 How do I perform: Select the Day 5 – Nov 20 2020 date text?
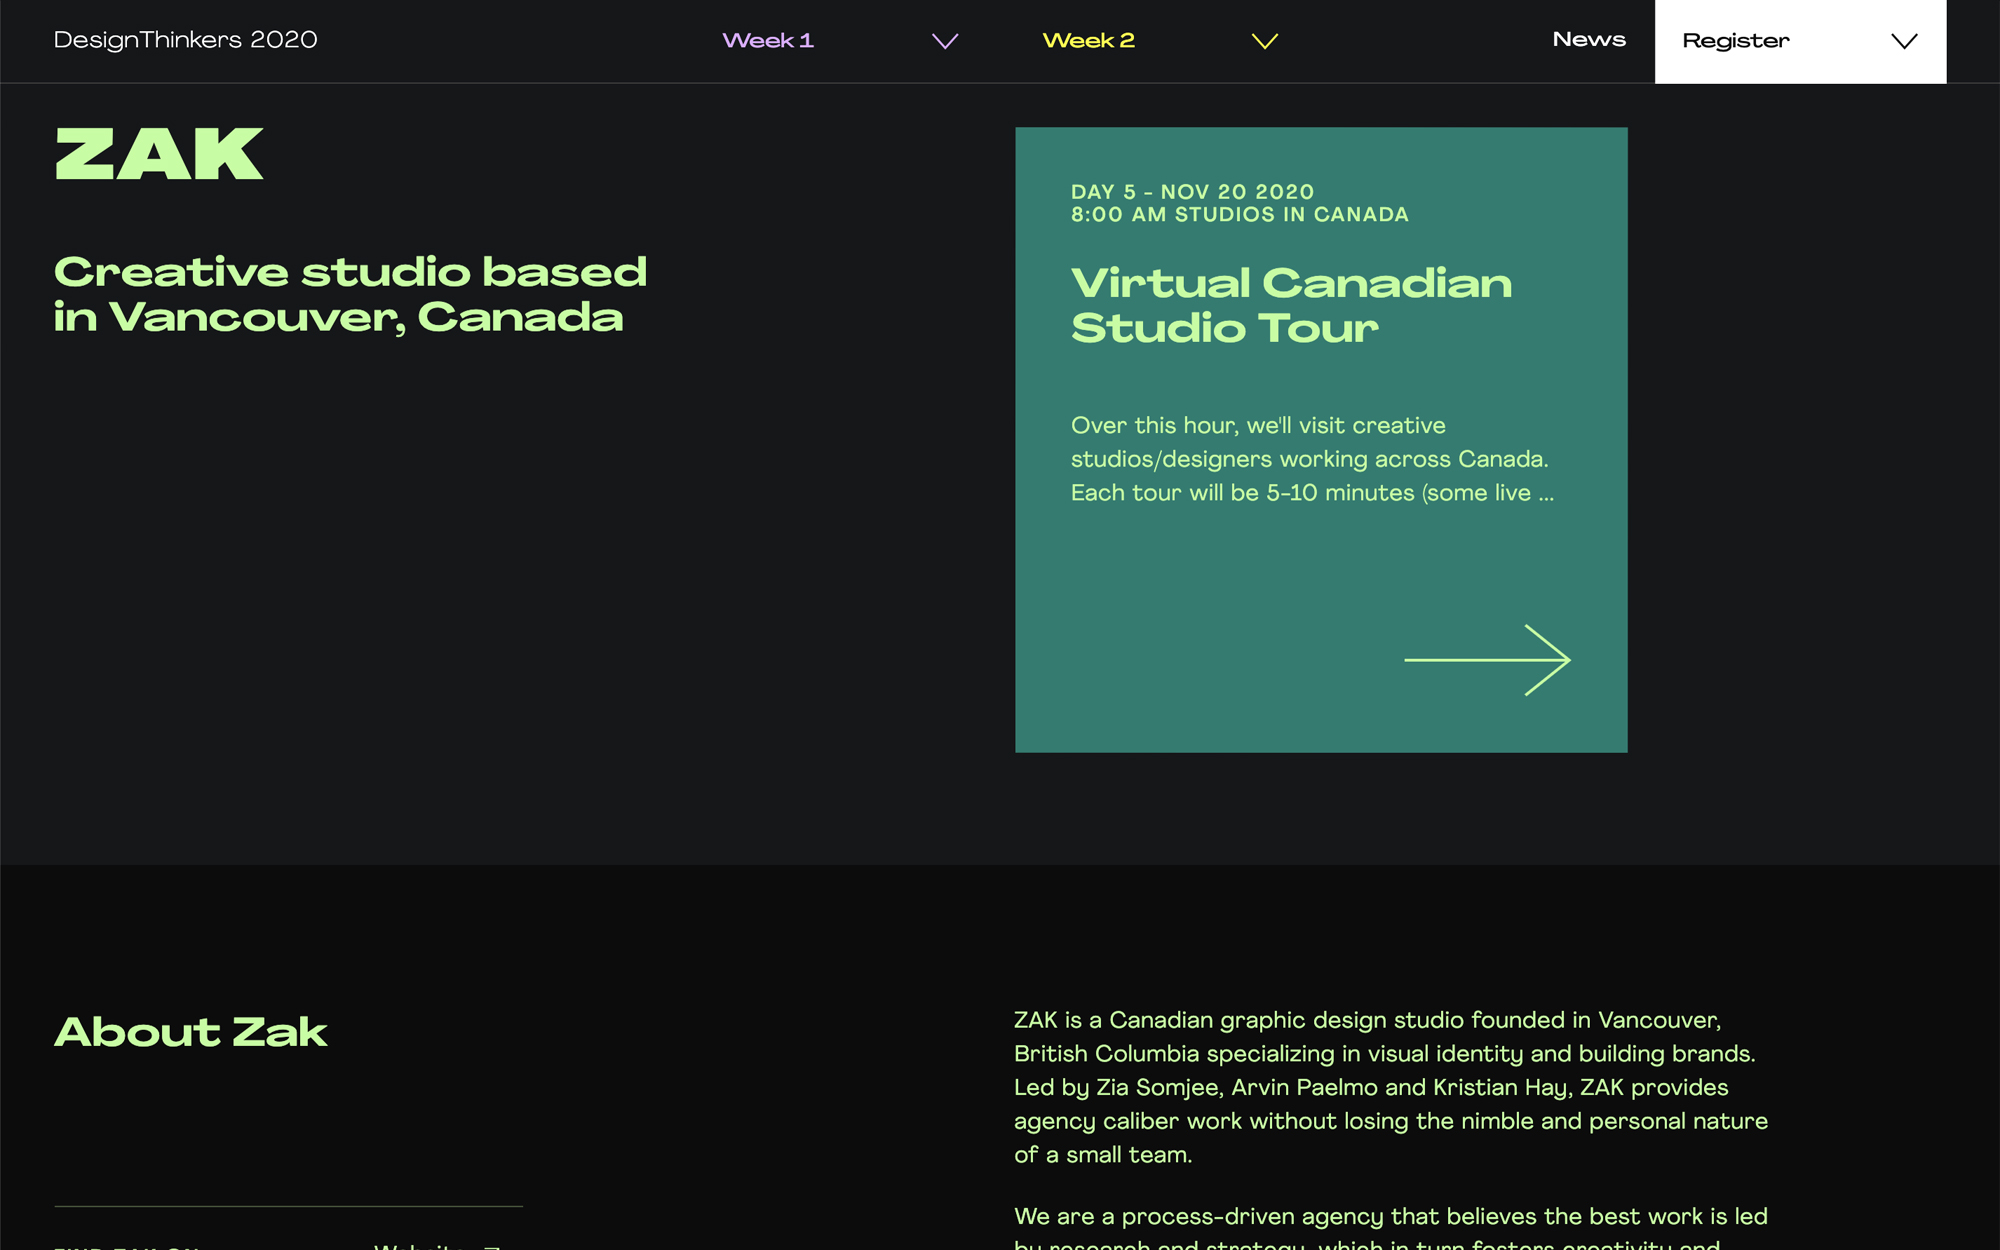1192,191
